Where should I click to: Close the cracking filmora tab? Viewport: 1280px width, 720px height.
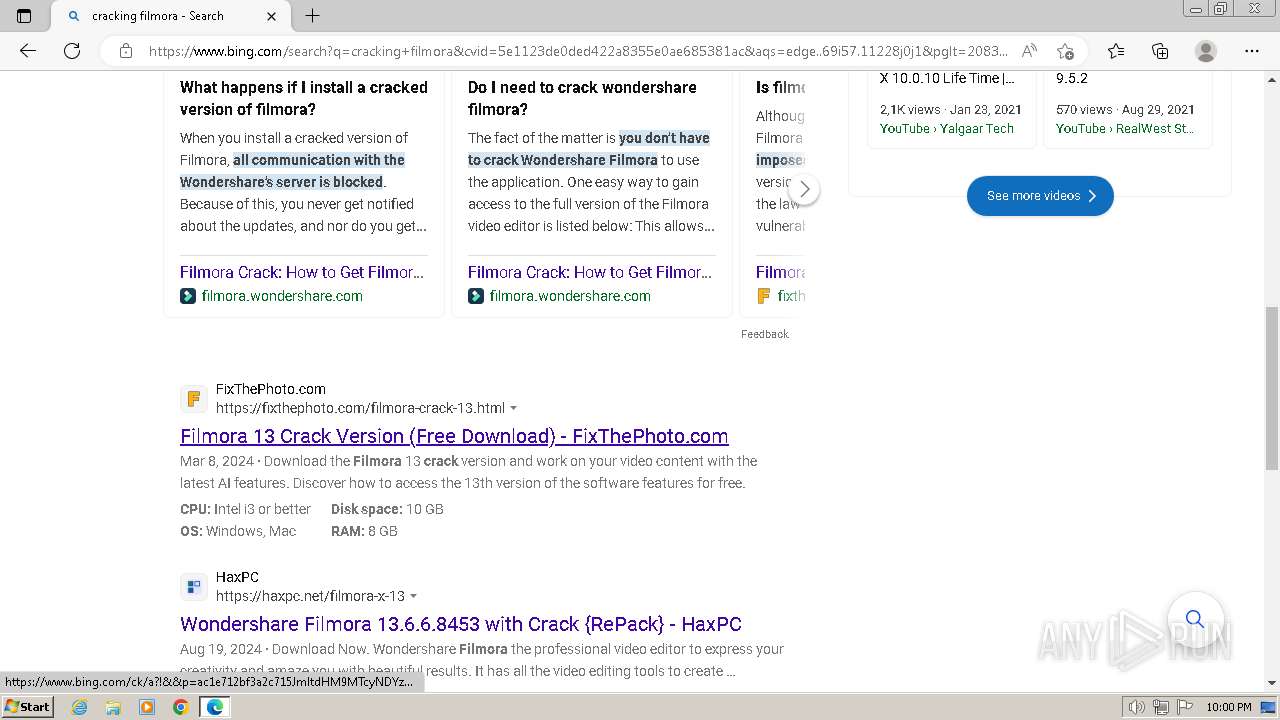[x=272, y=16]
